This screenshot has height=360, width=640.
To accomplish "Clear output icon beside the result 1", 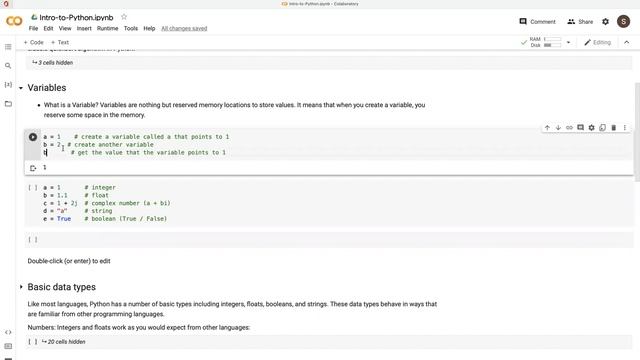I will [x=33, y=168].
